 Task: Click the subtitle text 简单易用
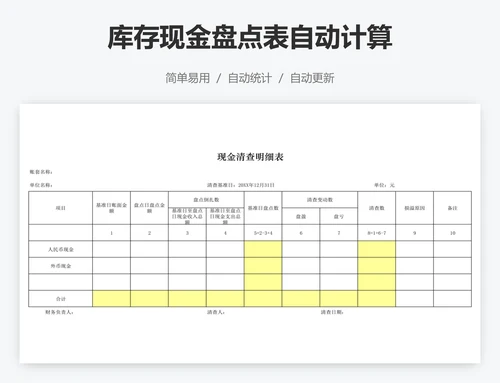point(188,78)
